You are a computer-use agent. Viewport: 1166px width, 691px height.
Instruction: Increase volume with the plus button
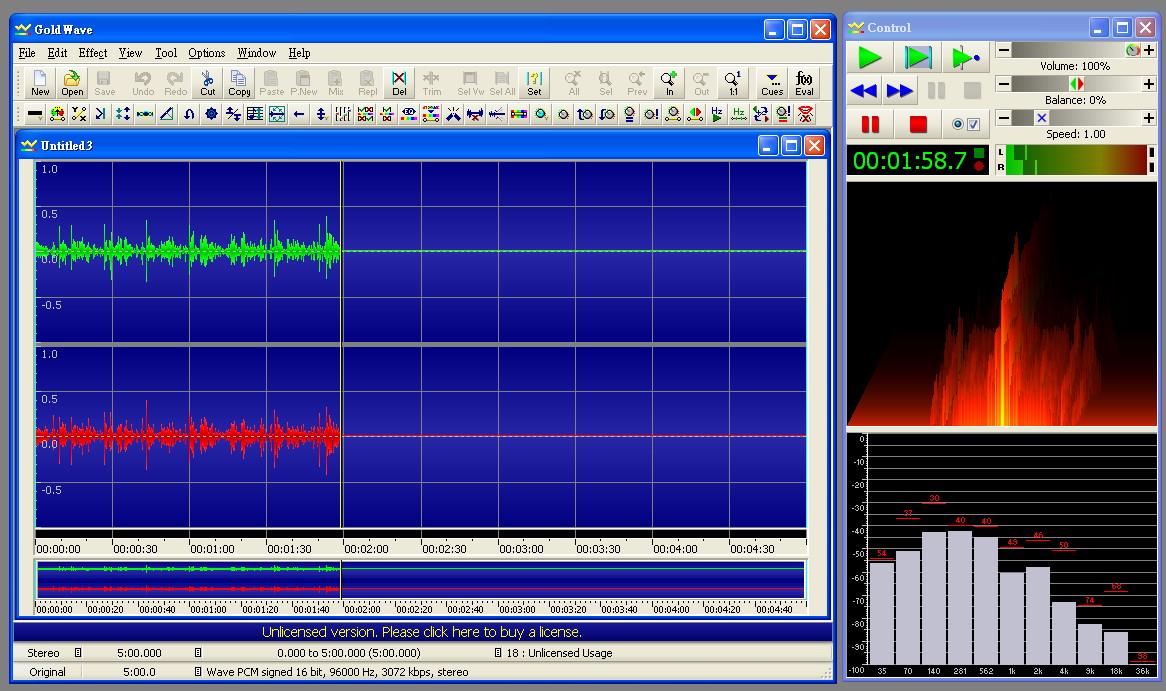(1149, 51)
